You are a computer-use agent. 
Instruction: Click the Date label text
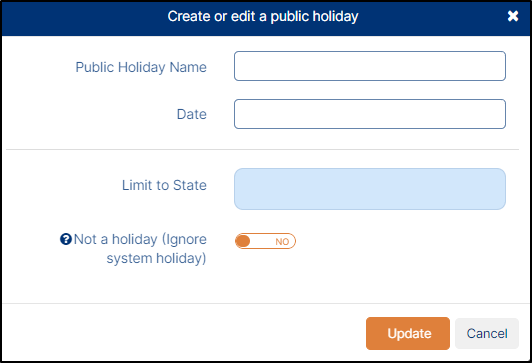click(x=192, y=114)
